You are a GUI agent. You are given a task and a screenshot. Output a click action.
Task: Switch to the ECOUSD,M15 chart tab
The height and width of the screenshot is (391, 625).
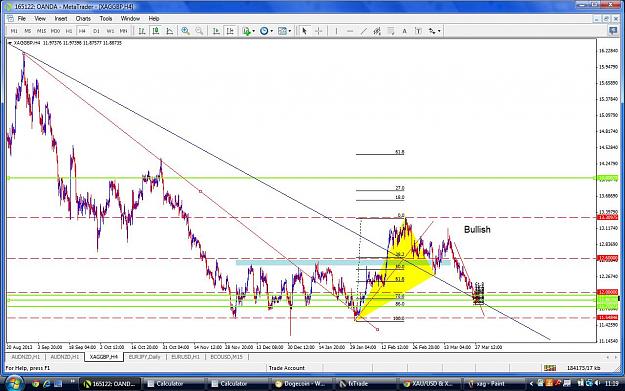[x=226, y=357]
